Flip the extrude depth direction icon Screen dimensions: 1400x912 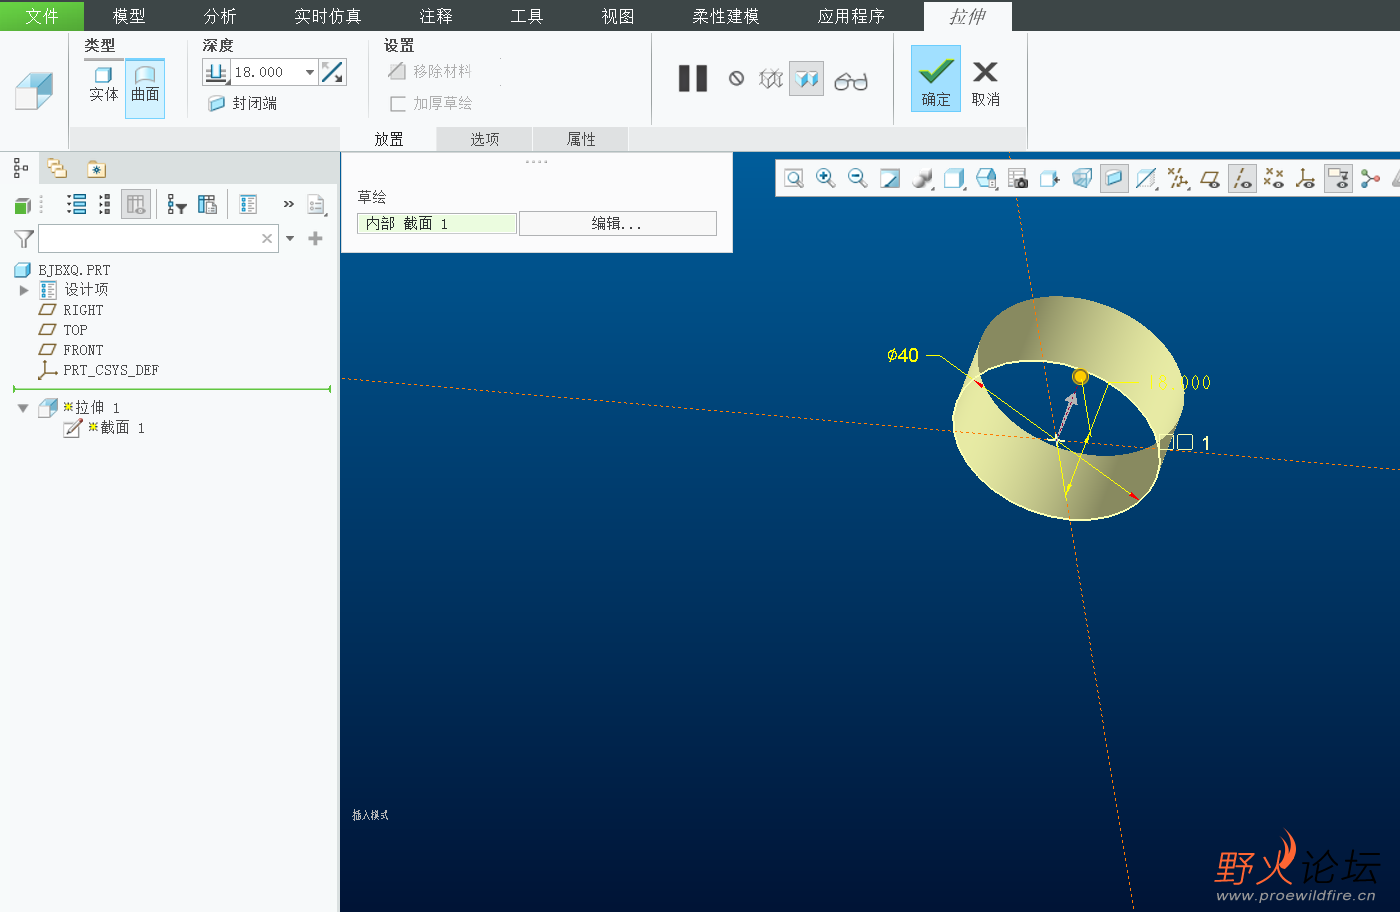click(x=333, y=72)
